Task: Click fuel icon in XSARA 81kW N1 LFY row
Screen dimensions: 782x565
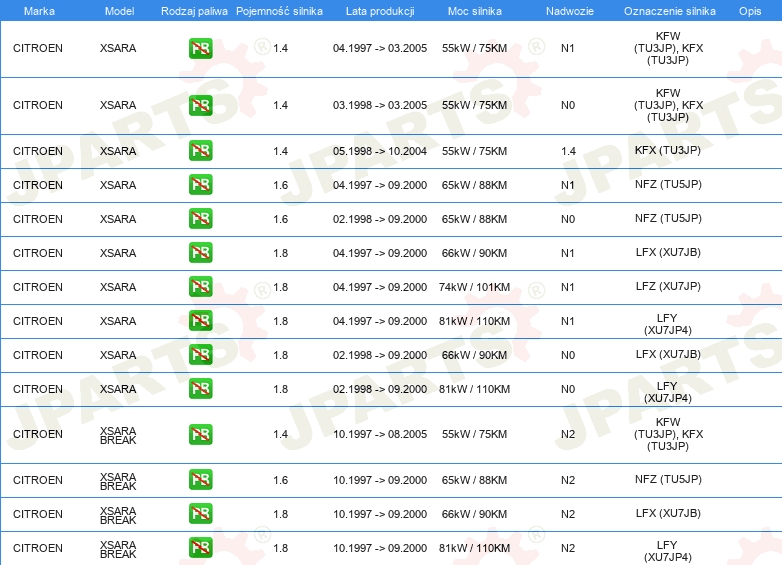Action: [x=200, y=320]
